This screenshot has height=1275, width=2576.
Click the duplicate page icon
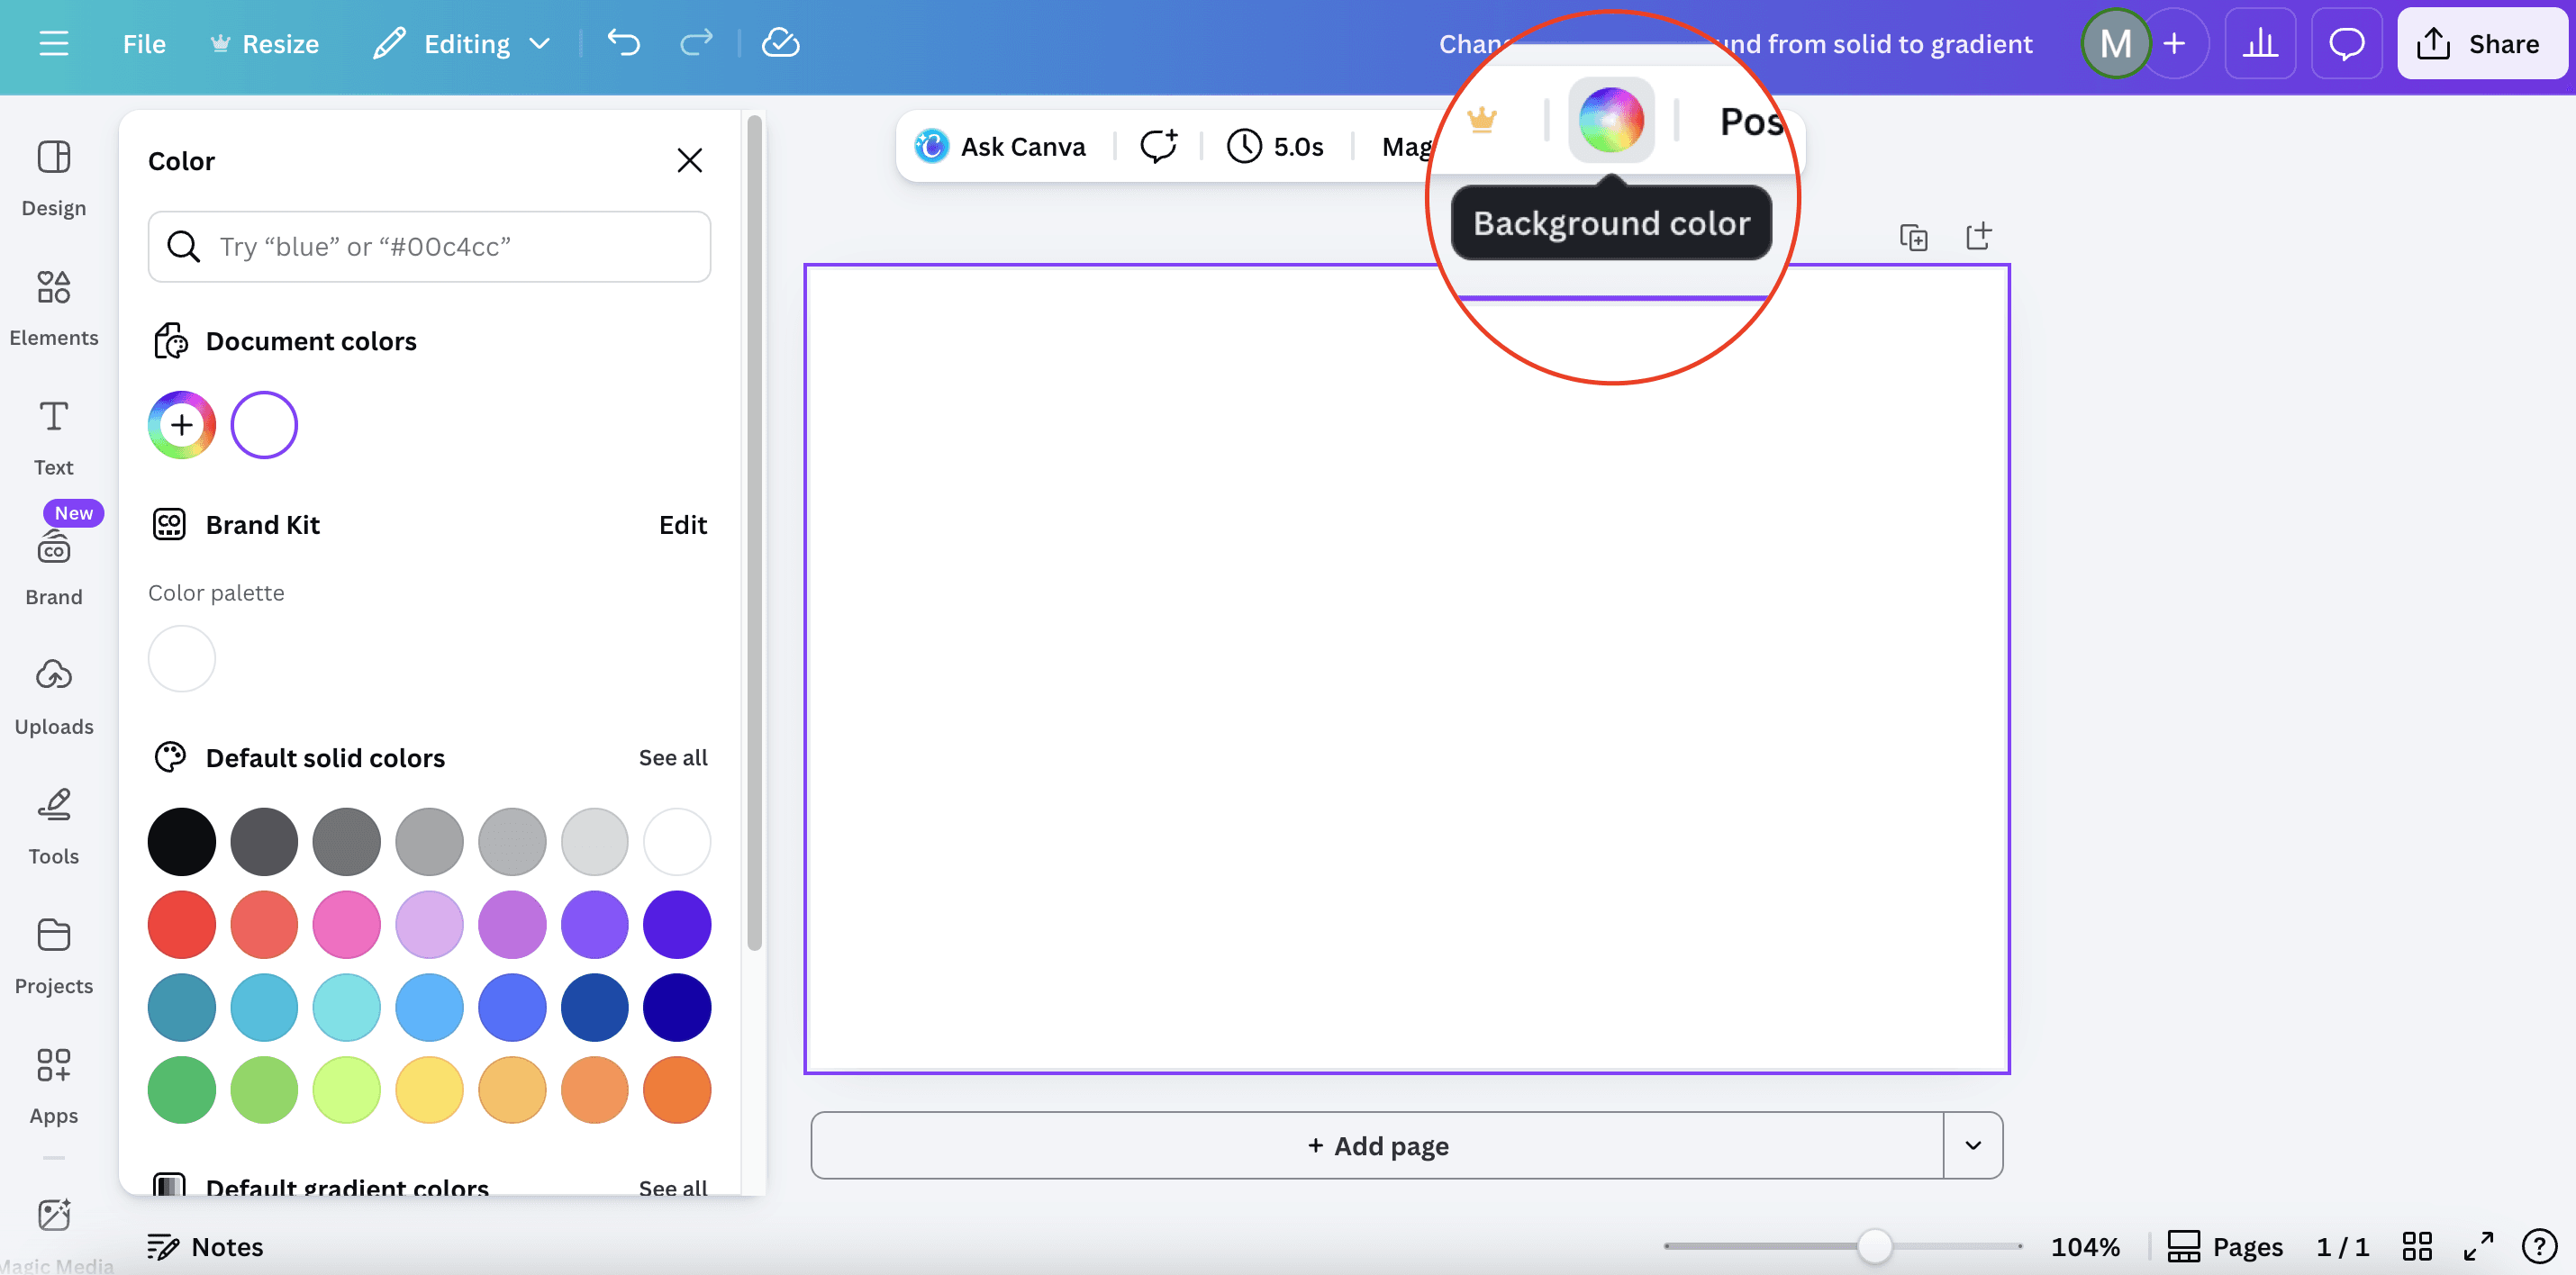pos(1913,237)
